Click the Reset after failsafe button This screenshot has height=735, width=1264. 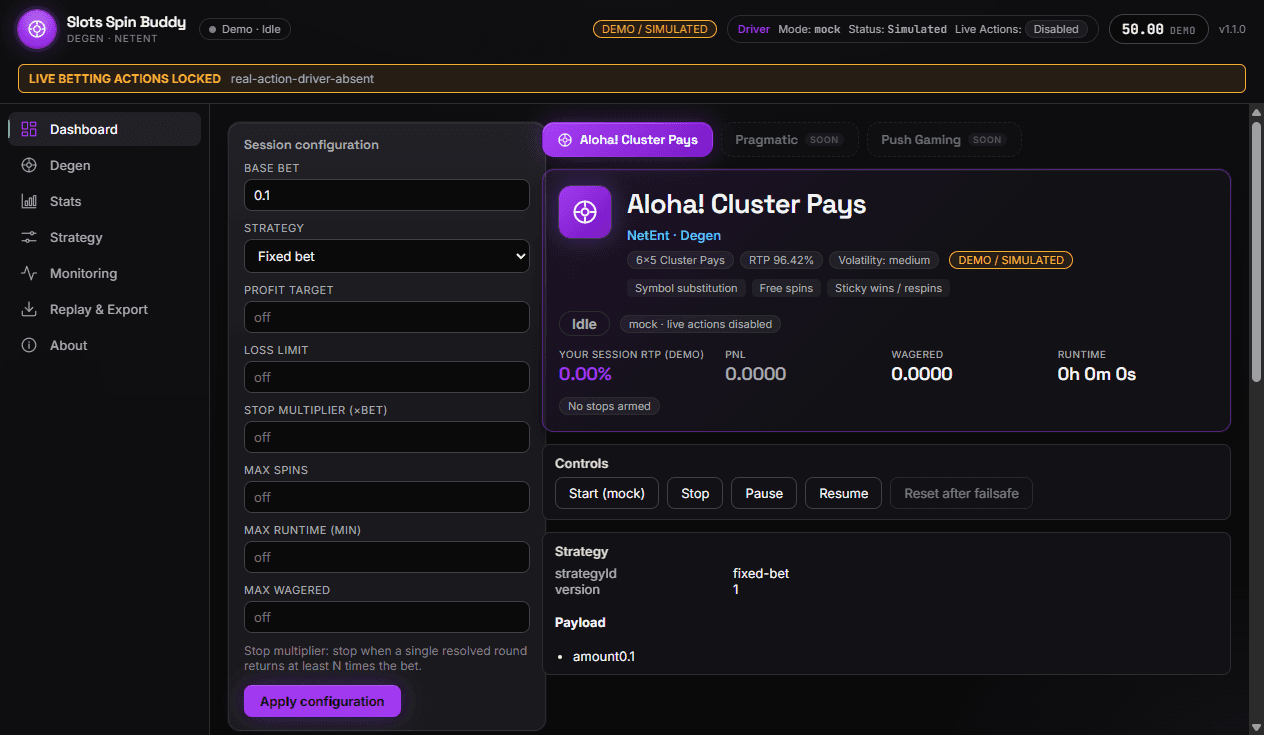pyautogui.click(x=961, y=493)
